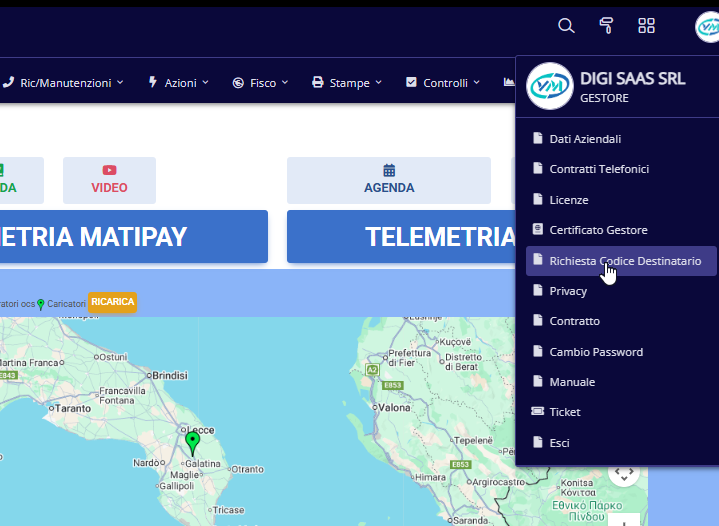719x526 pixels.
Task: Click the calendar icon on AGENDA tile
Action: (389, 170)
